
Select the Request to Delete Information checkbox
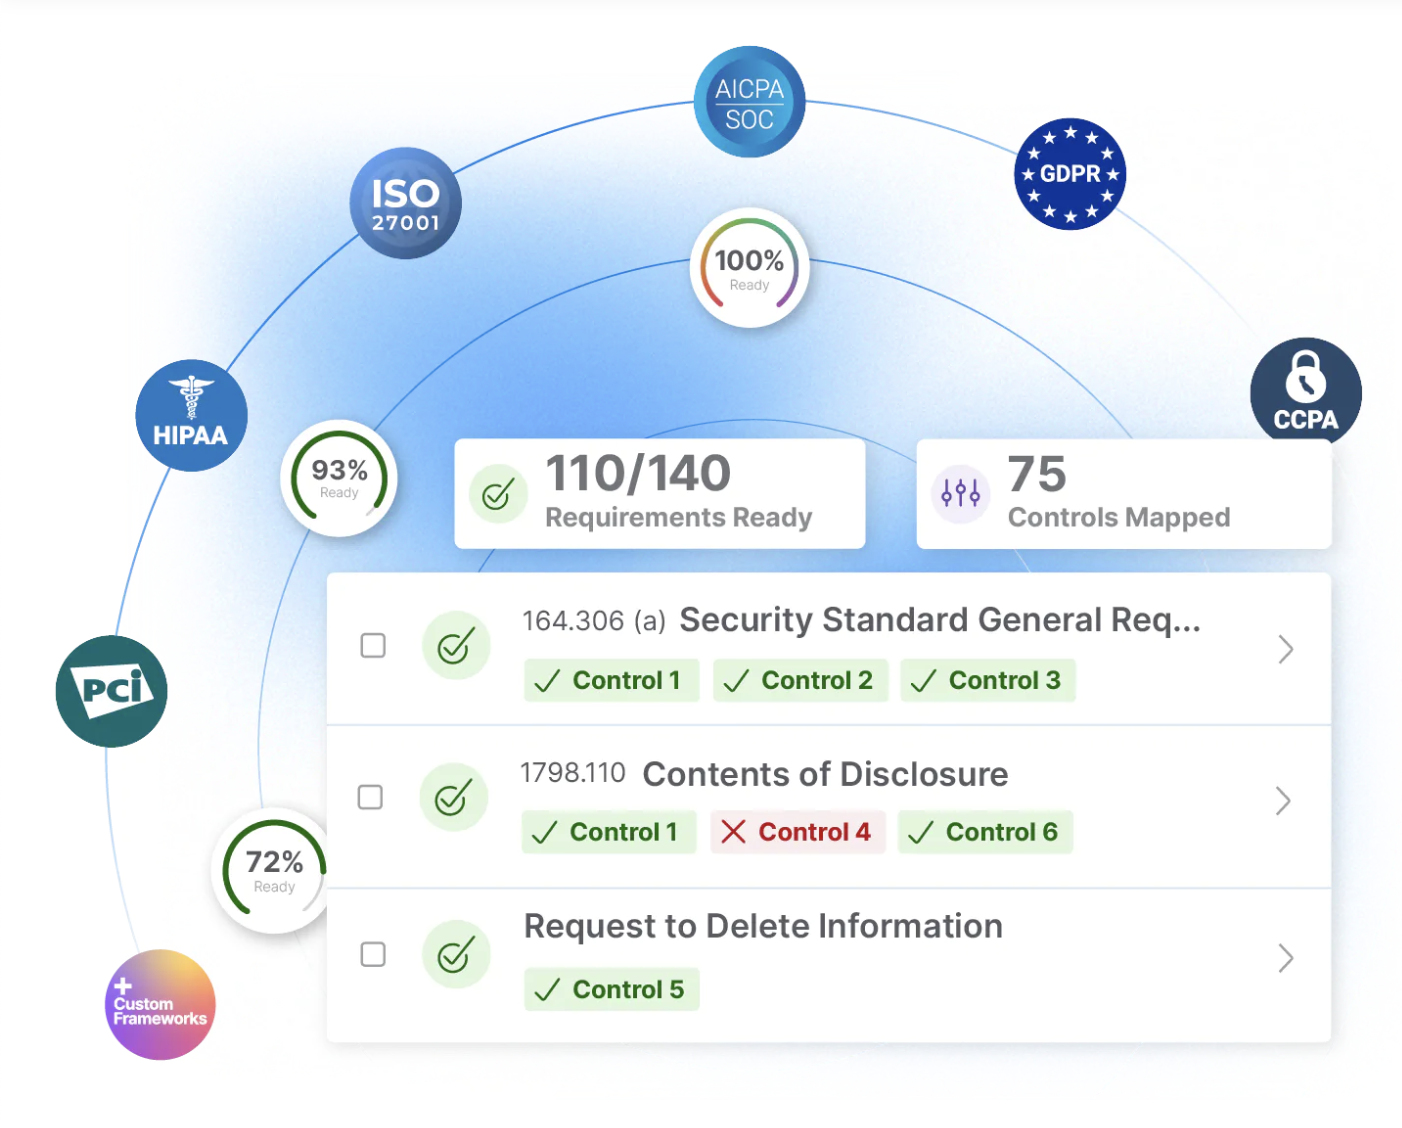click(373, 954)
